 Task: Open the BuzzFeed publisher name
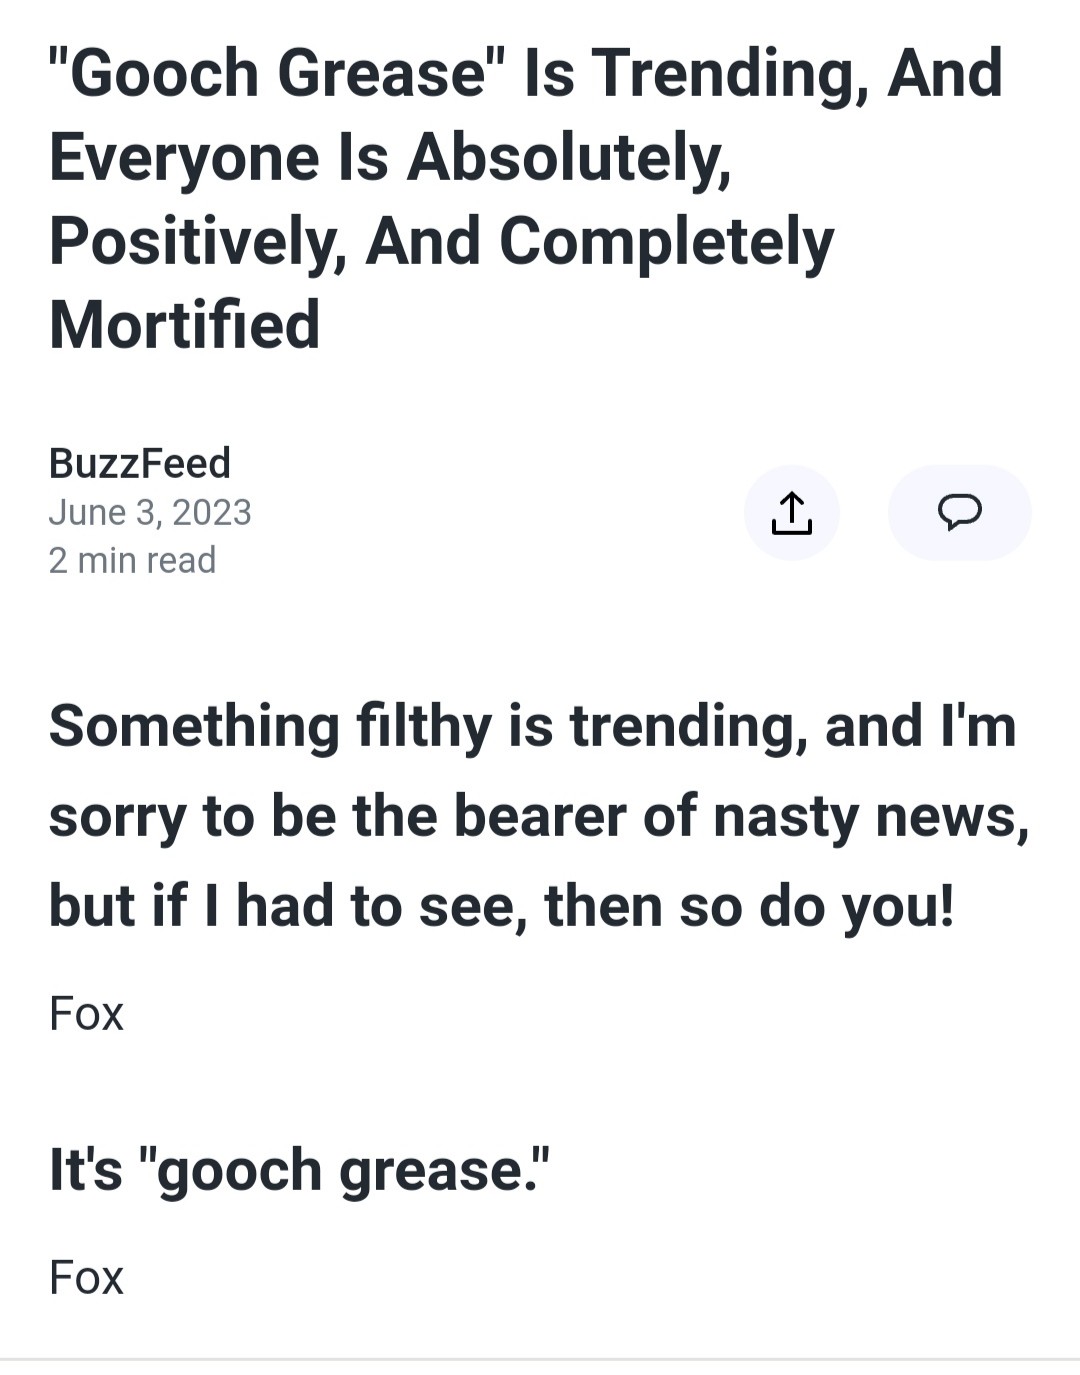point(140,463)
